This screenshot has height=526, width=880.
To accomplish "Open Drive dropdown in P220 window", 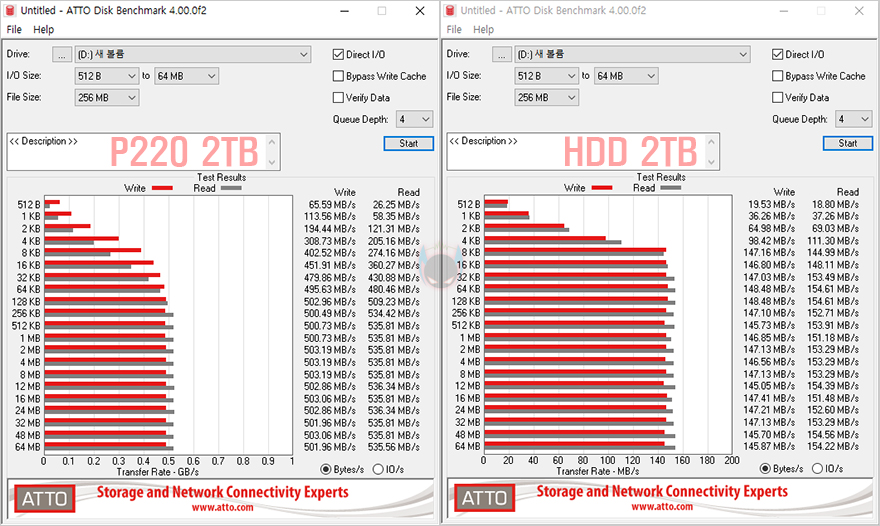I will tap(192, 54).
